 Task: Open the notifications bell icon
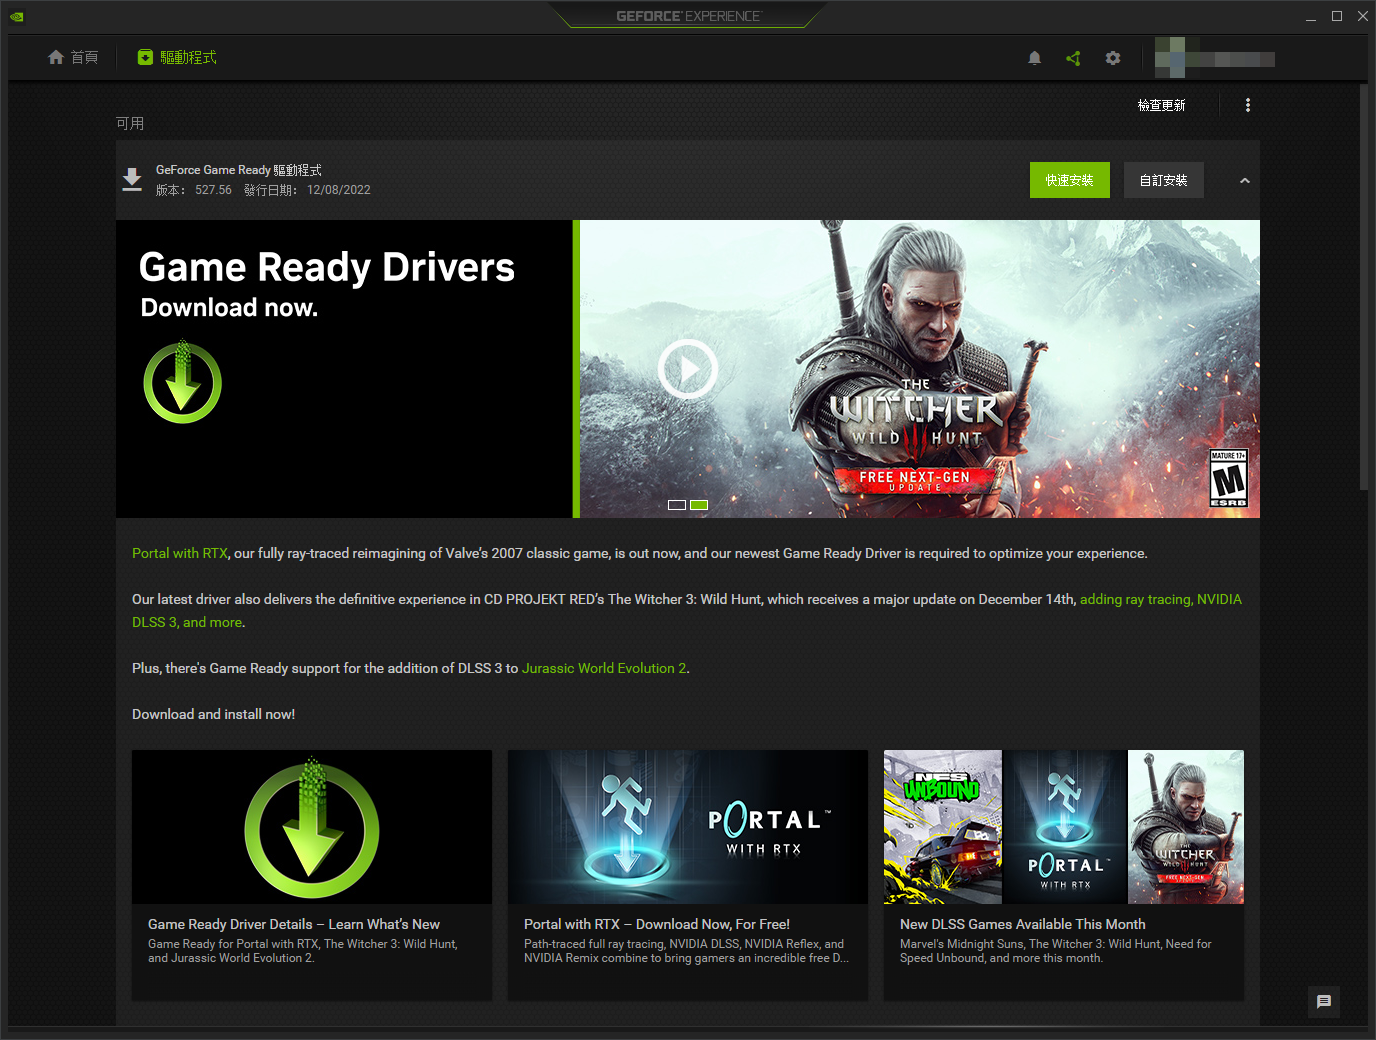pyautogui.click(x=1035, y=58)
